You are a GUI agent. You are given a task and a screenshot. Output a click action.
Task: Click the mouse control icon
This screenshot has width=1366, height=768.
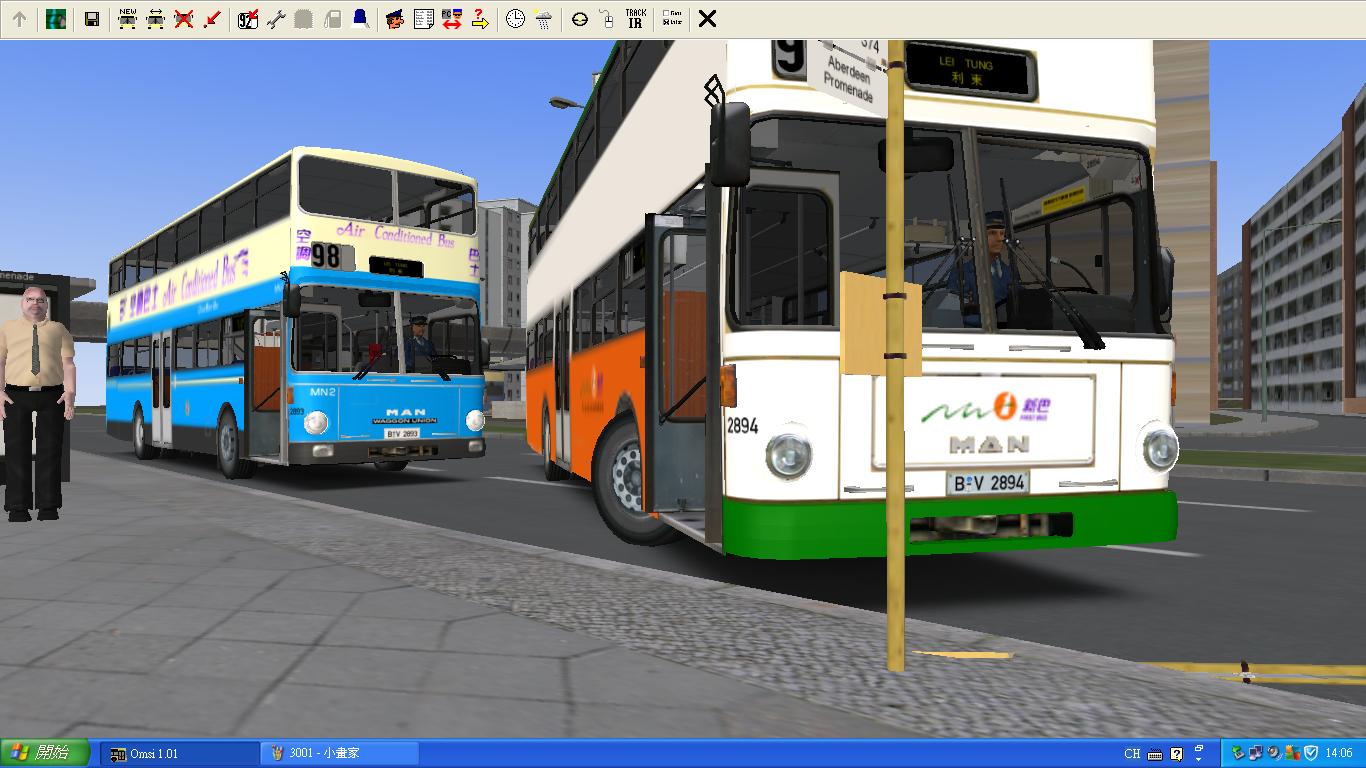coord(607,19)
